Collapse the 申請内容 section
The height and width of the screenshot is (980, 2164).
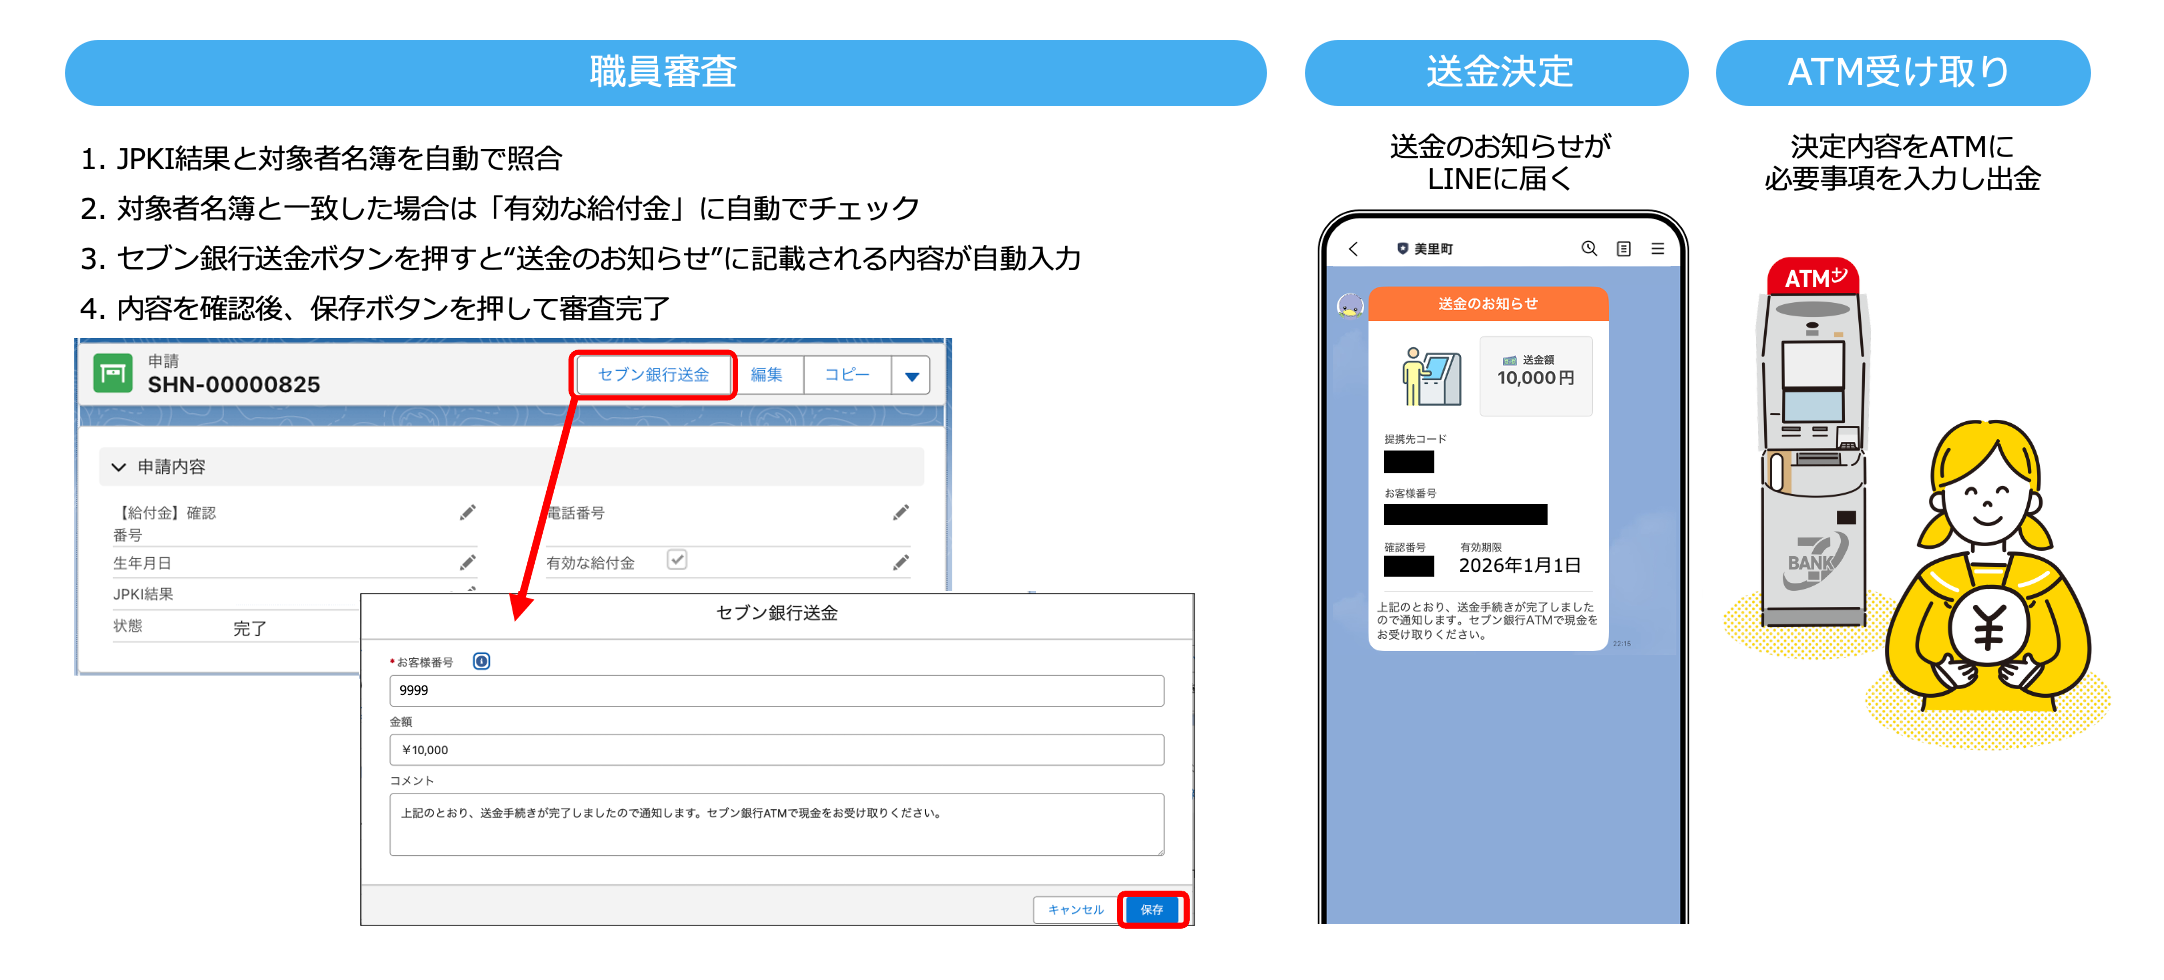click(119, 467)
